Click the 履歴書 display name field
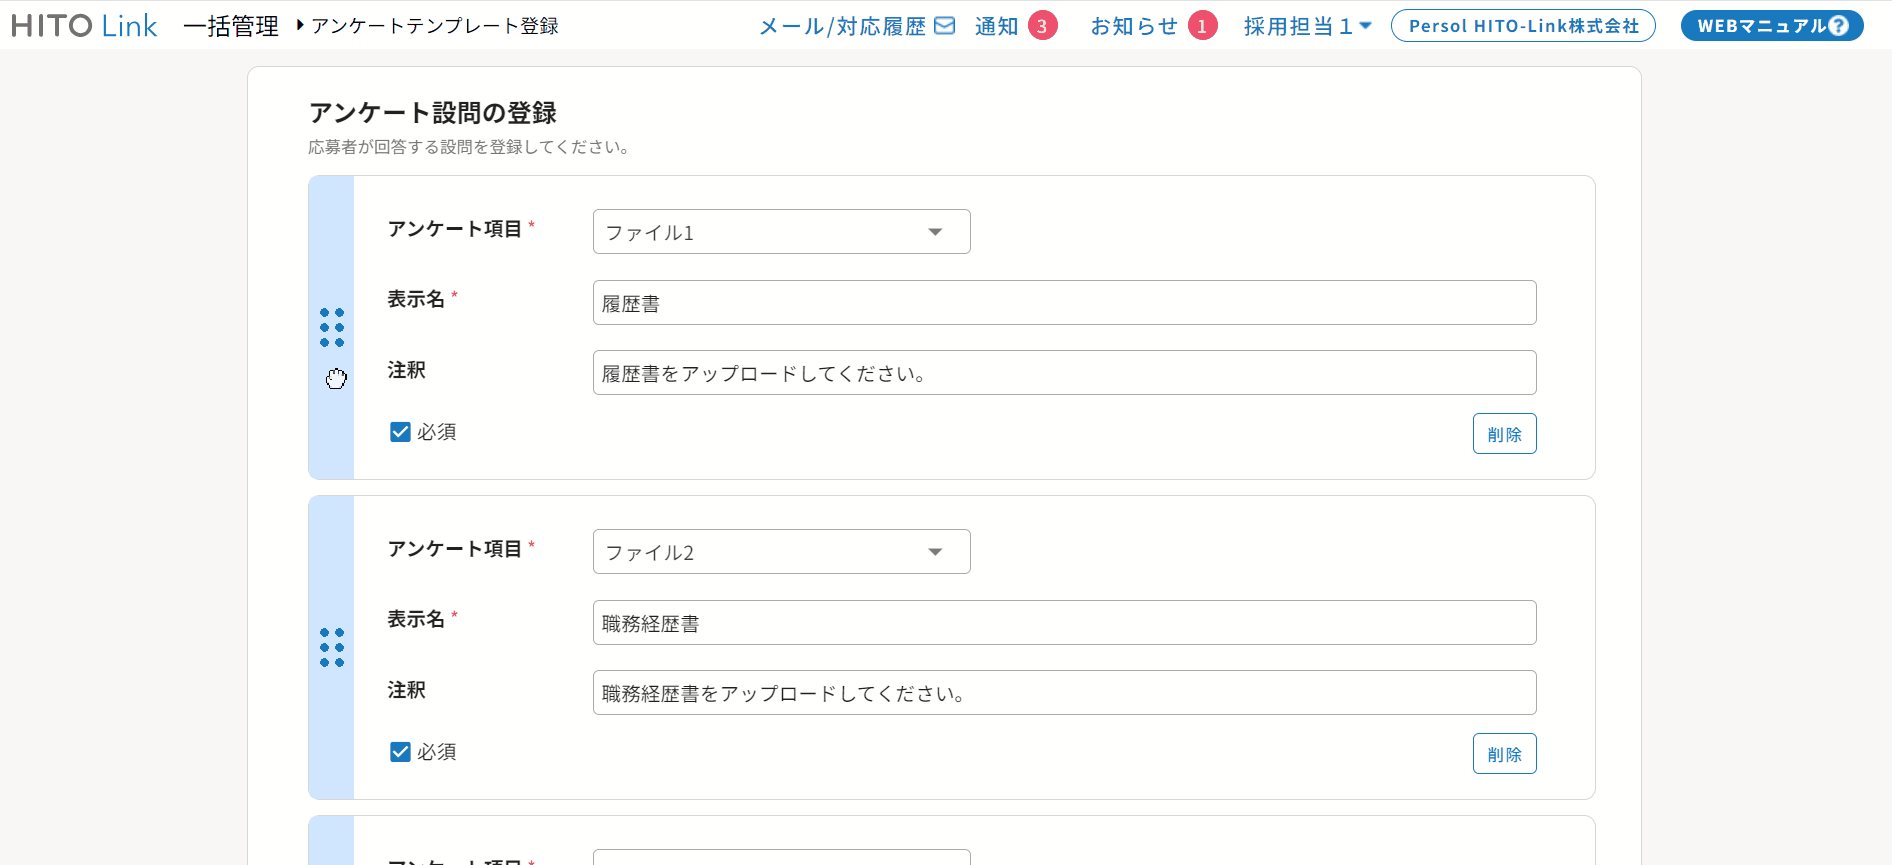The height and width of the screenshot is (865, 1892). (1064, 303)
